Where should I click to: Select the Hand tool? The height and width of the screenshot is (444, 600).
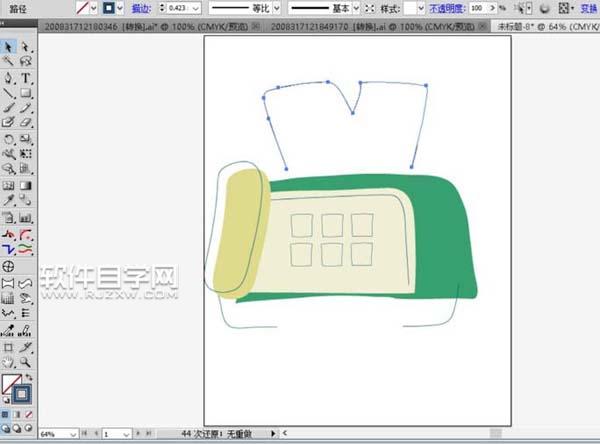pos(9,361)
